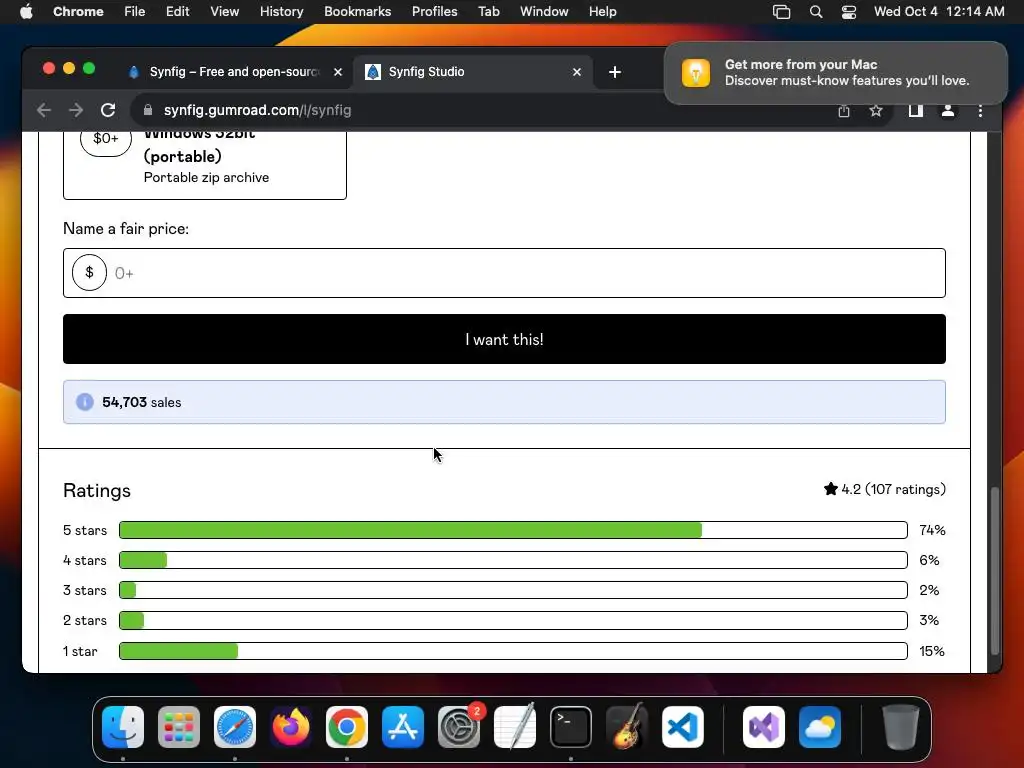Close the Synfig – Free and open-source tab

click(x=338, y=72)
